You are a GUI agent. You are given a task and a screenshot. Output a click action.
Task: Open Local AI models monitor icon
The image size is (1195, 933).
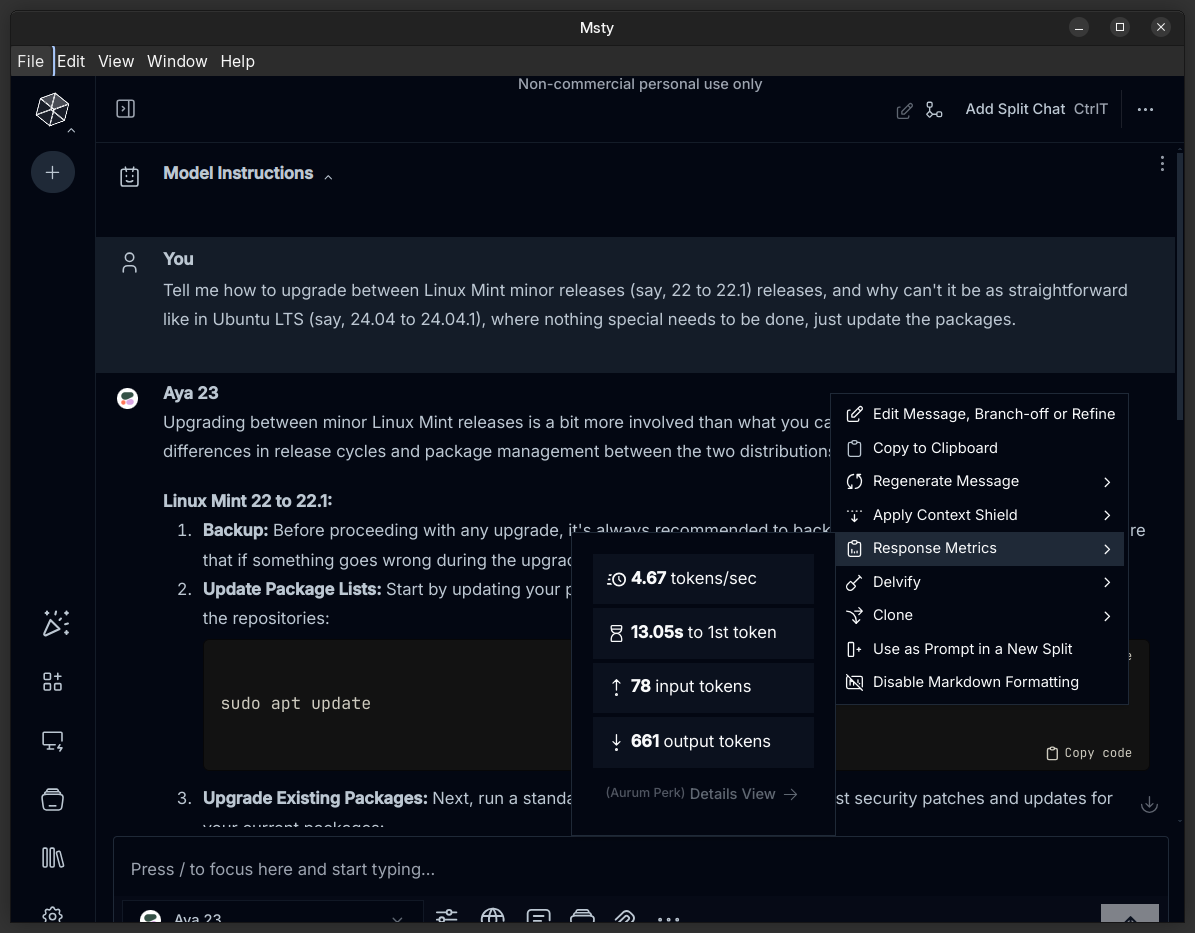click(53, 741)
